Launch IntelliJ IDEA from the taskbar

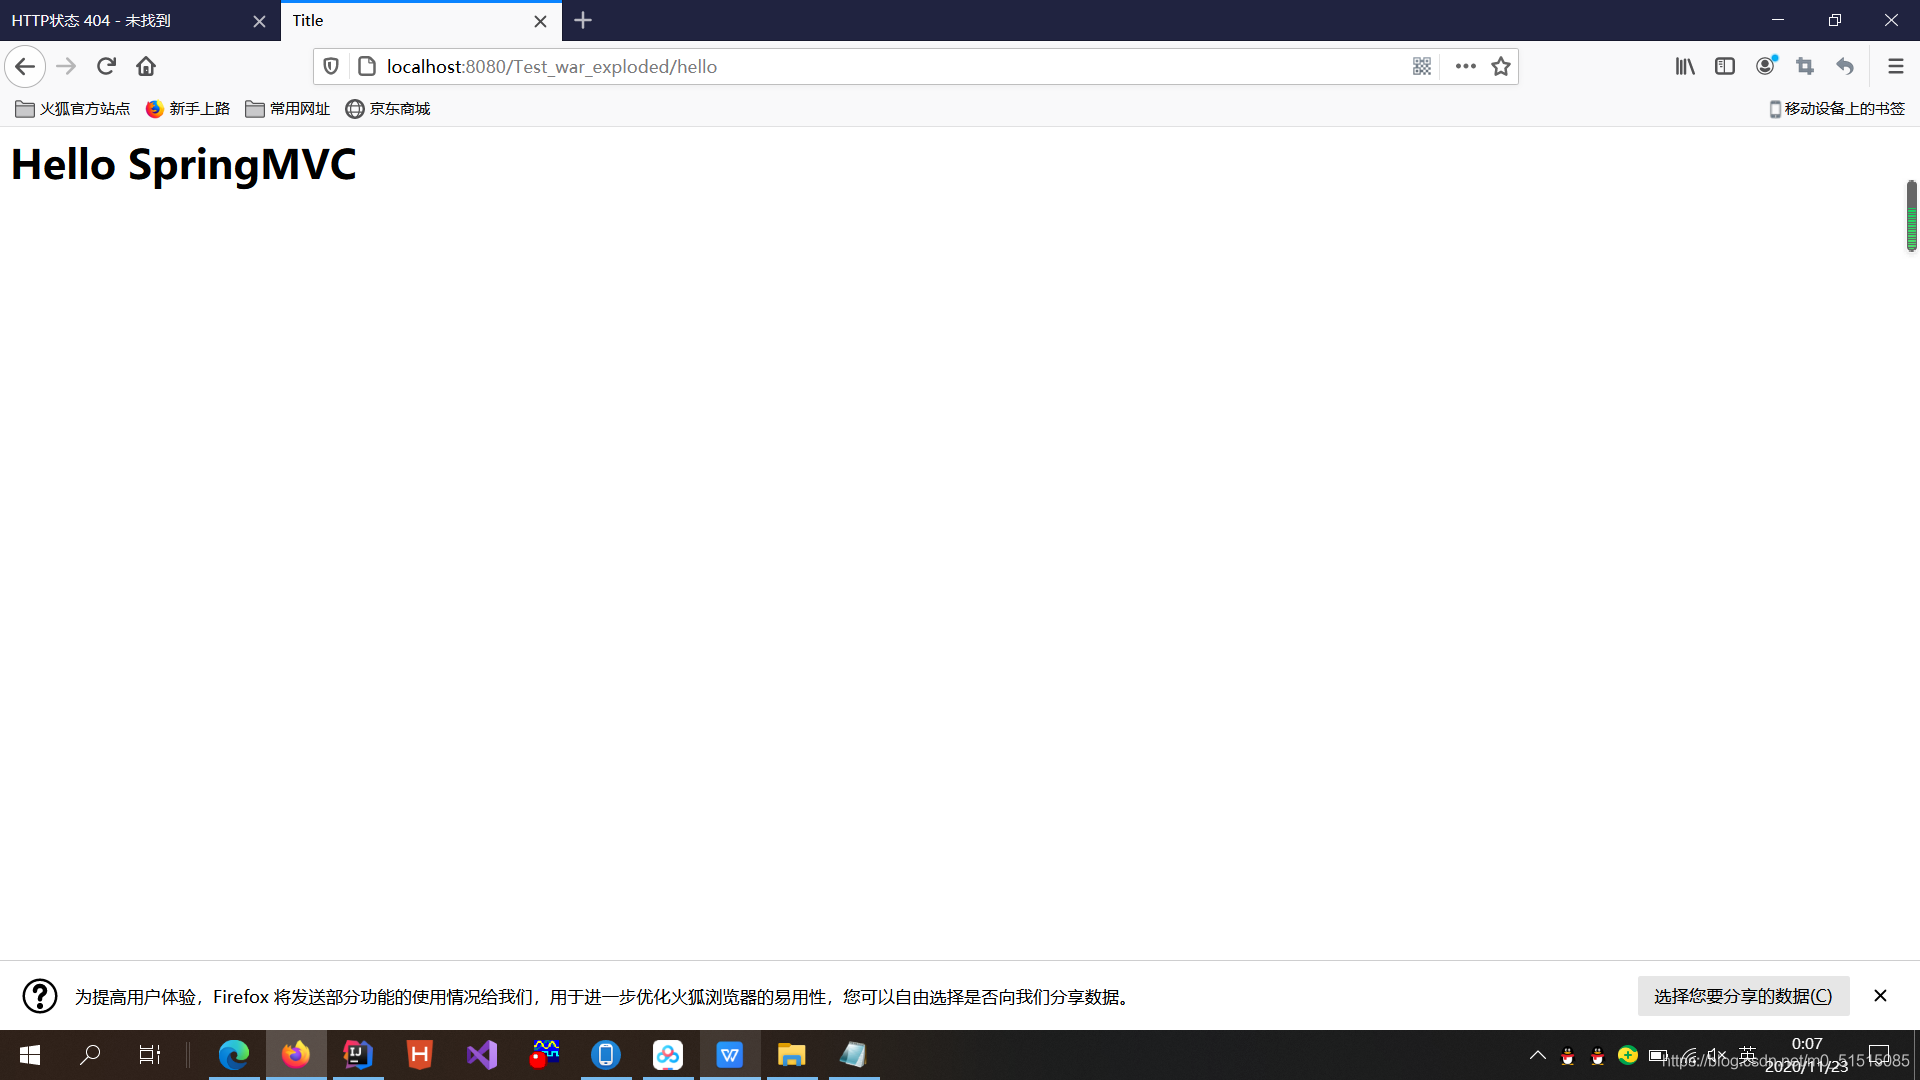coord(357,1055)
